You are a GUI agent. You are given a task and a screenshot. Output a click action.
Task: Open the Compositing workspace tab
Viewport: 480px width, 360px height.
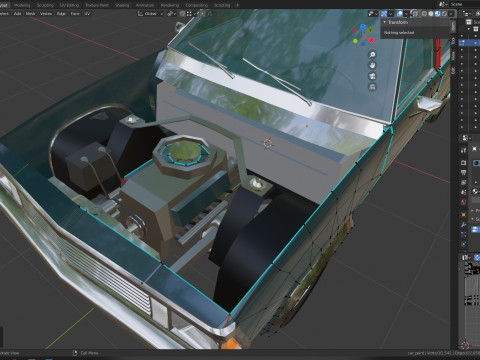[197, 5]
